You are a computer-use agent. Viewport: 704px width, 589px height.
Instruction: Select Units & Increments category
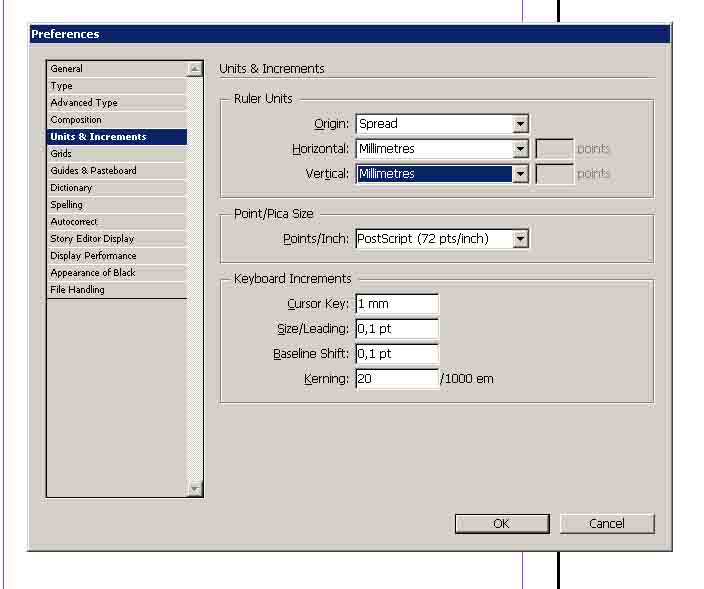coord(117,137)
